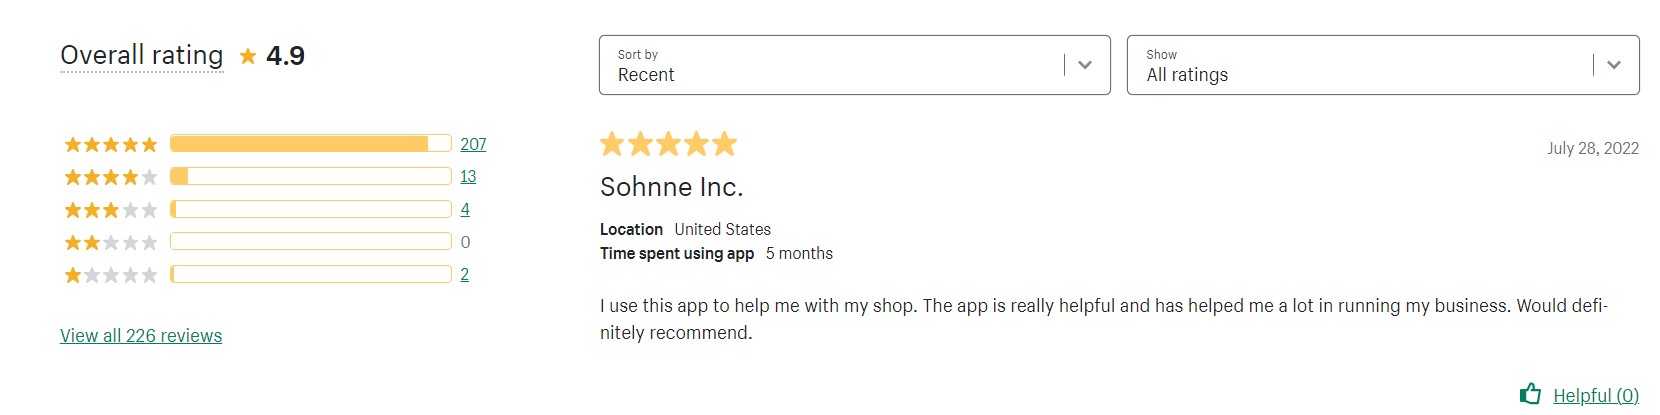Screen dimensions: 1660x415
Task: Click the Overall rating star icon
Action: pos(248,56)
